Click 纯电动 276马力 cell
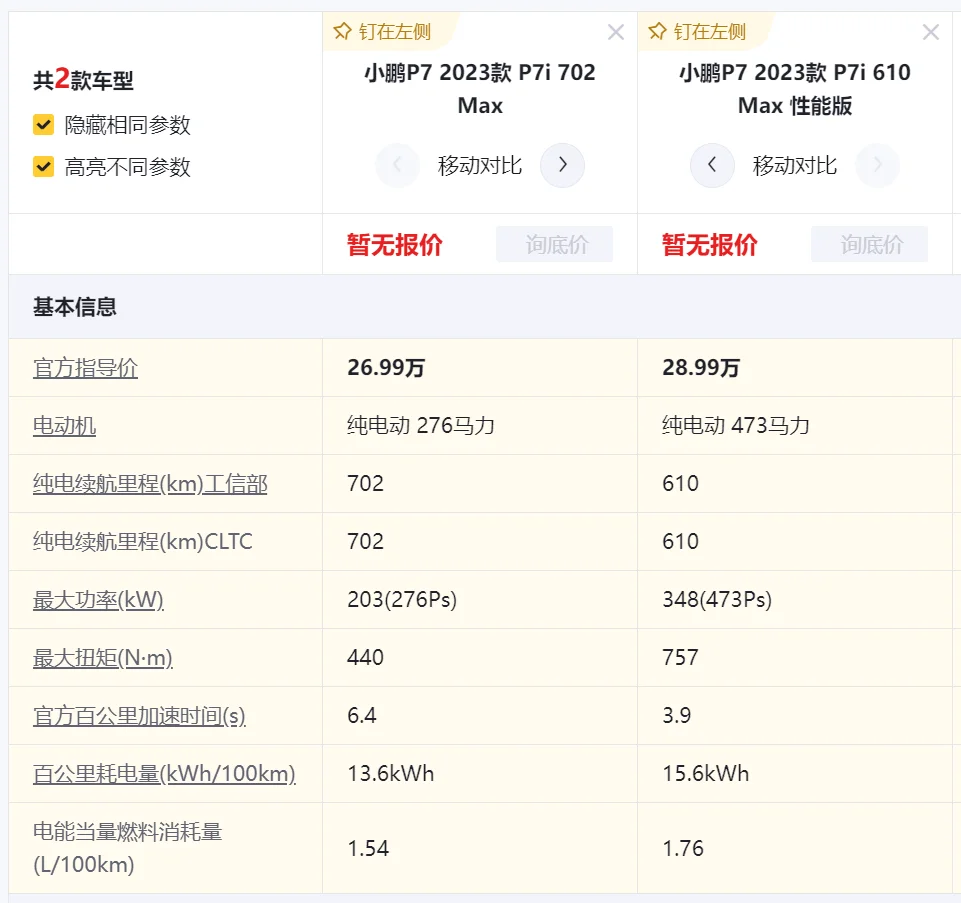 (x=421, y=425)
